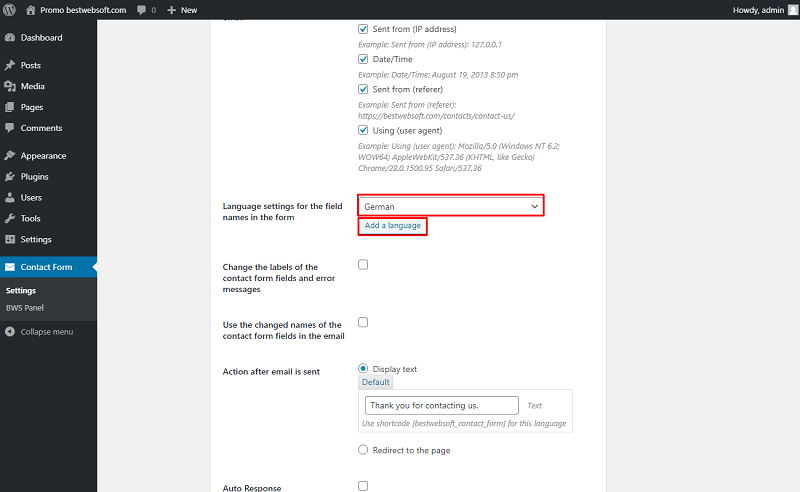Open Plugins via plug icon

(10, 177)
